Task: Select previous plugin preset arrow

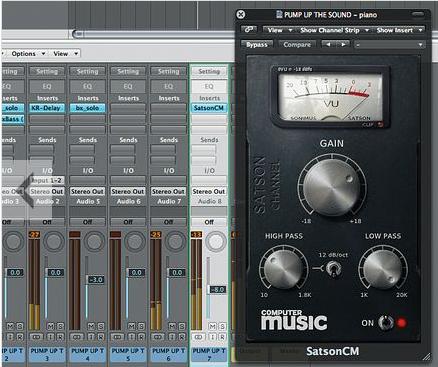Action: click(x=329, y=44)
